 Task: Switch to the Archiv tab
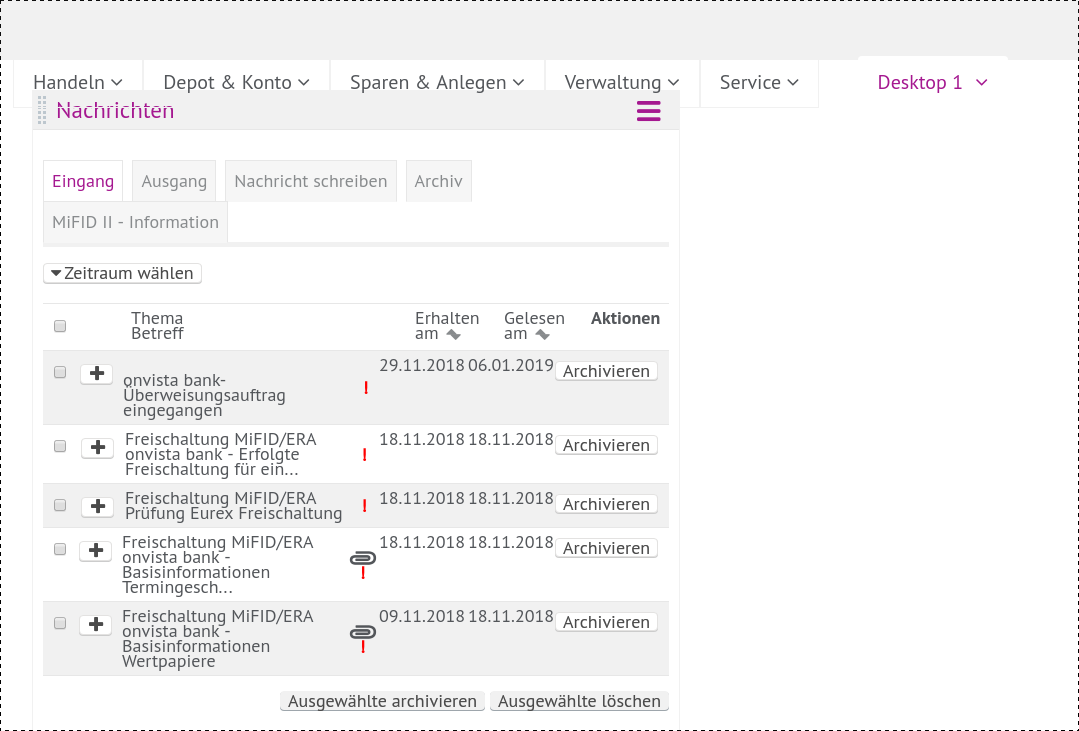pos(438,181)
